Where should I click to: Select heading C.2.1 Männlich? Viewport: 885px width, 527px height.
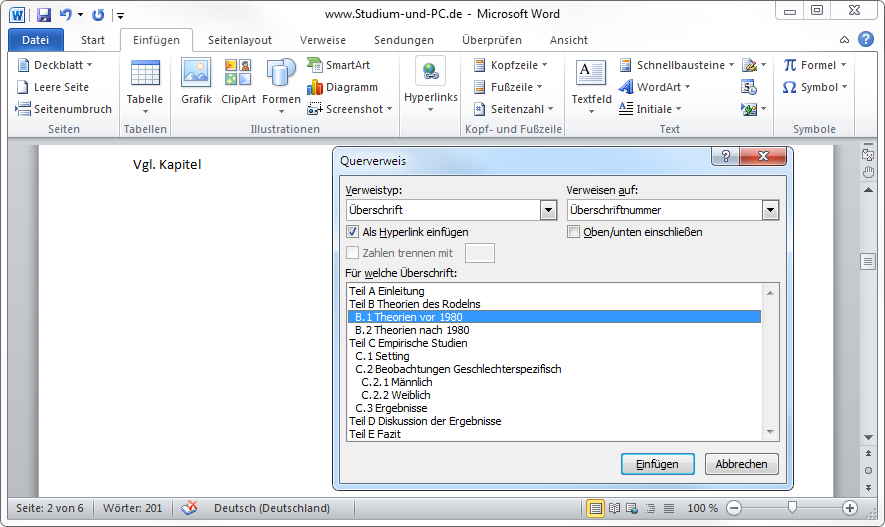(x=554, y=382)
